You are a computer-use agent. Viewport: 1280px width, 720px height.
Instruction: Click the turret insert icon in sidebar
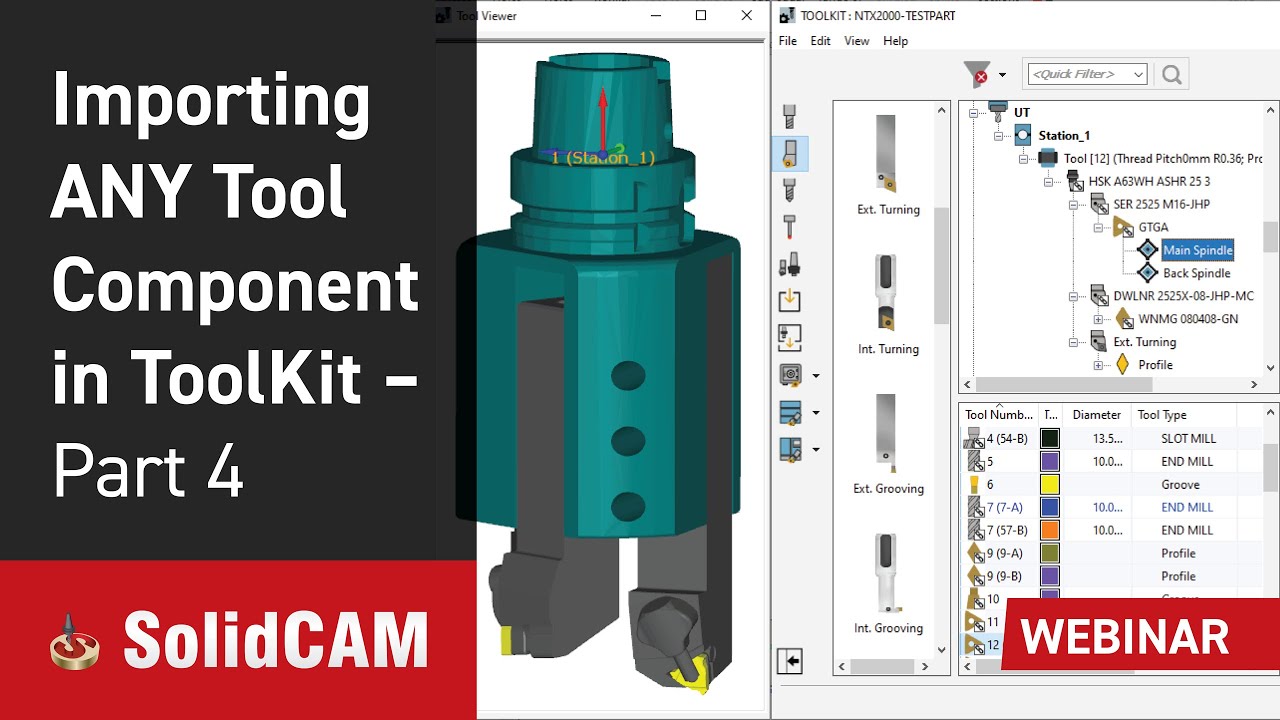click(789, 376)
